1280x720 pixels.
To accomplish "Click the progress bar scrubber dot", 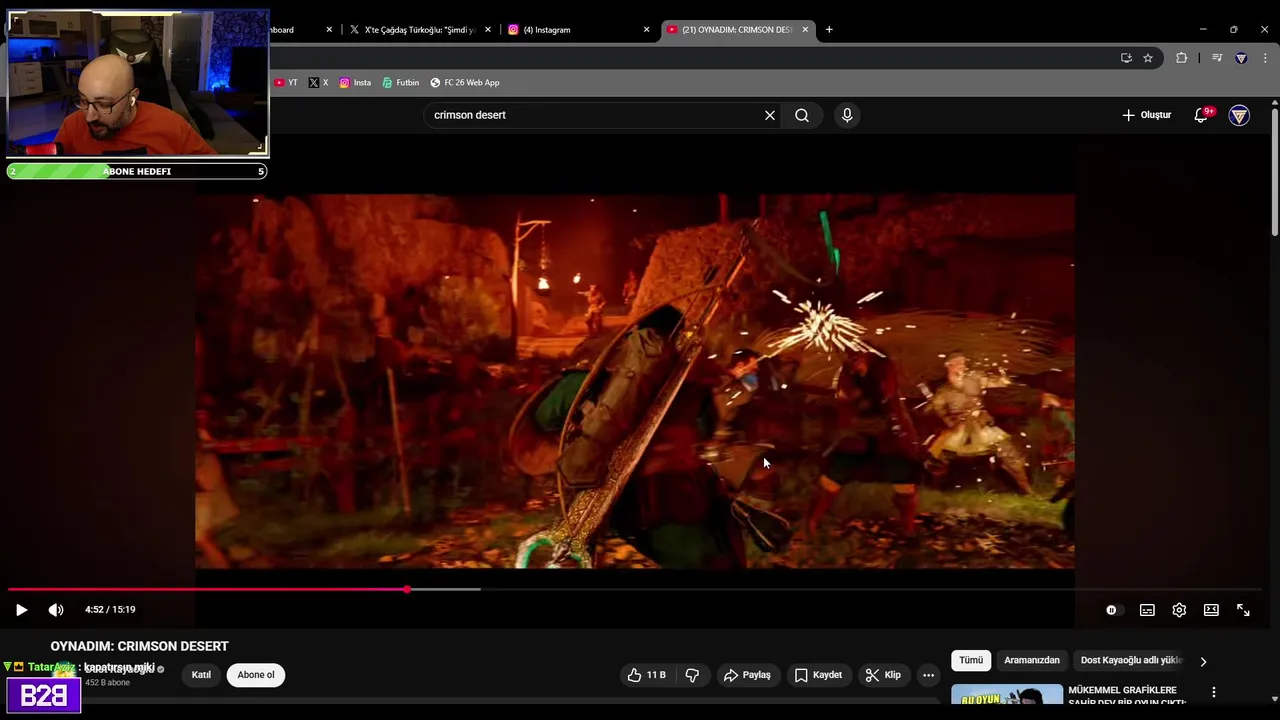I will pos(407,589).
